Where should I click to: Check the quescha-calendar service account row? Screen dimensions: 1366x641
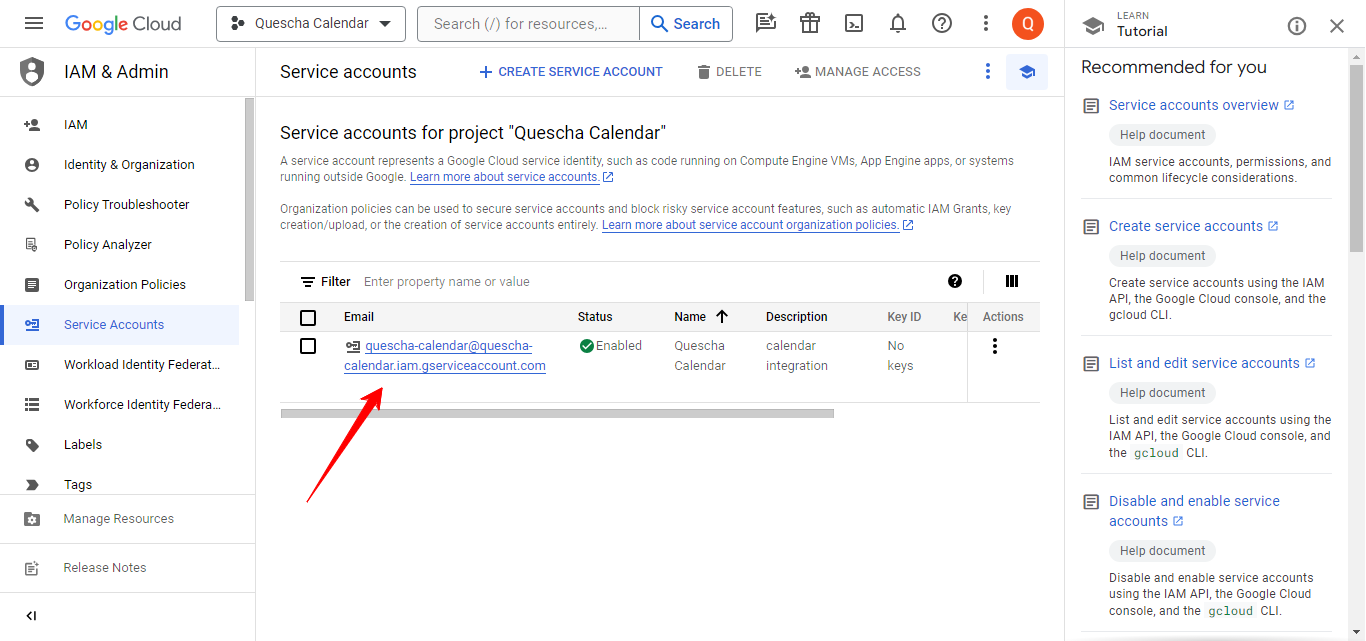pos(308,346)
